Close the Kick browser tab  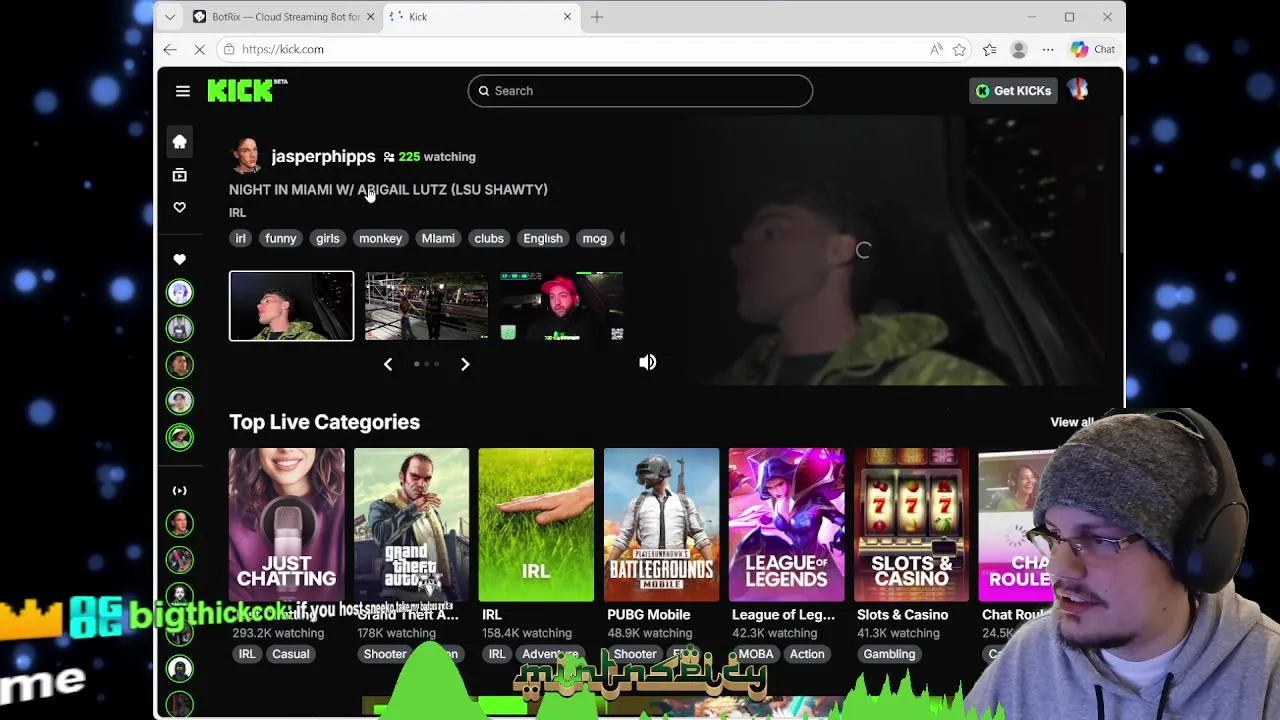[x=567, y=17]
